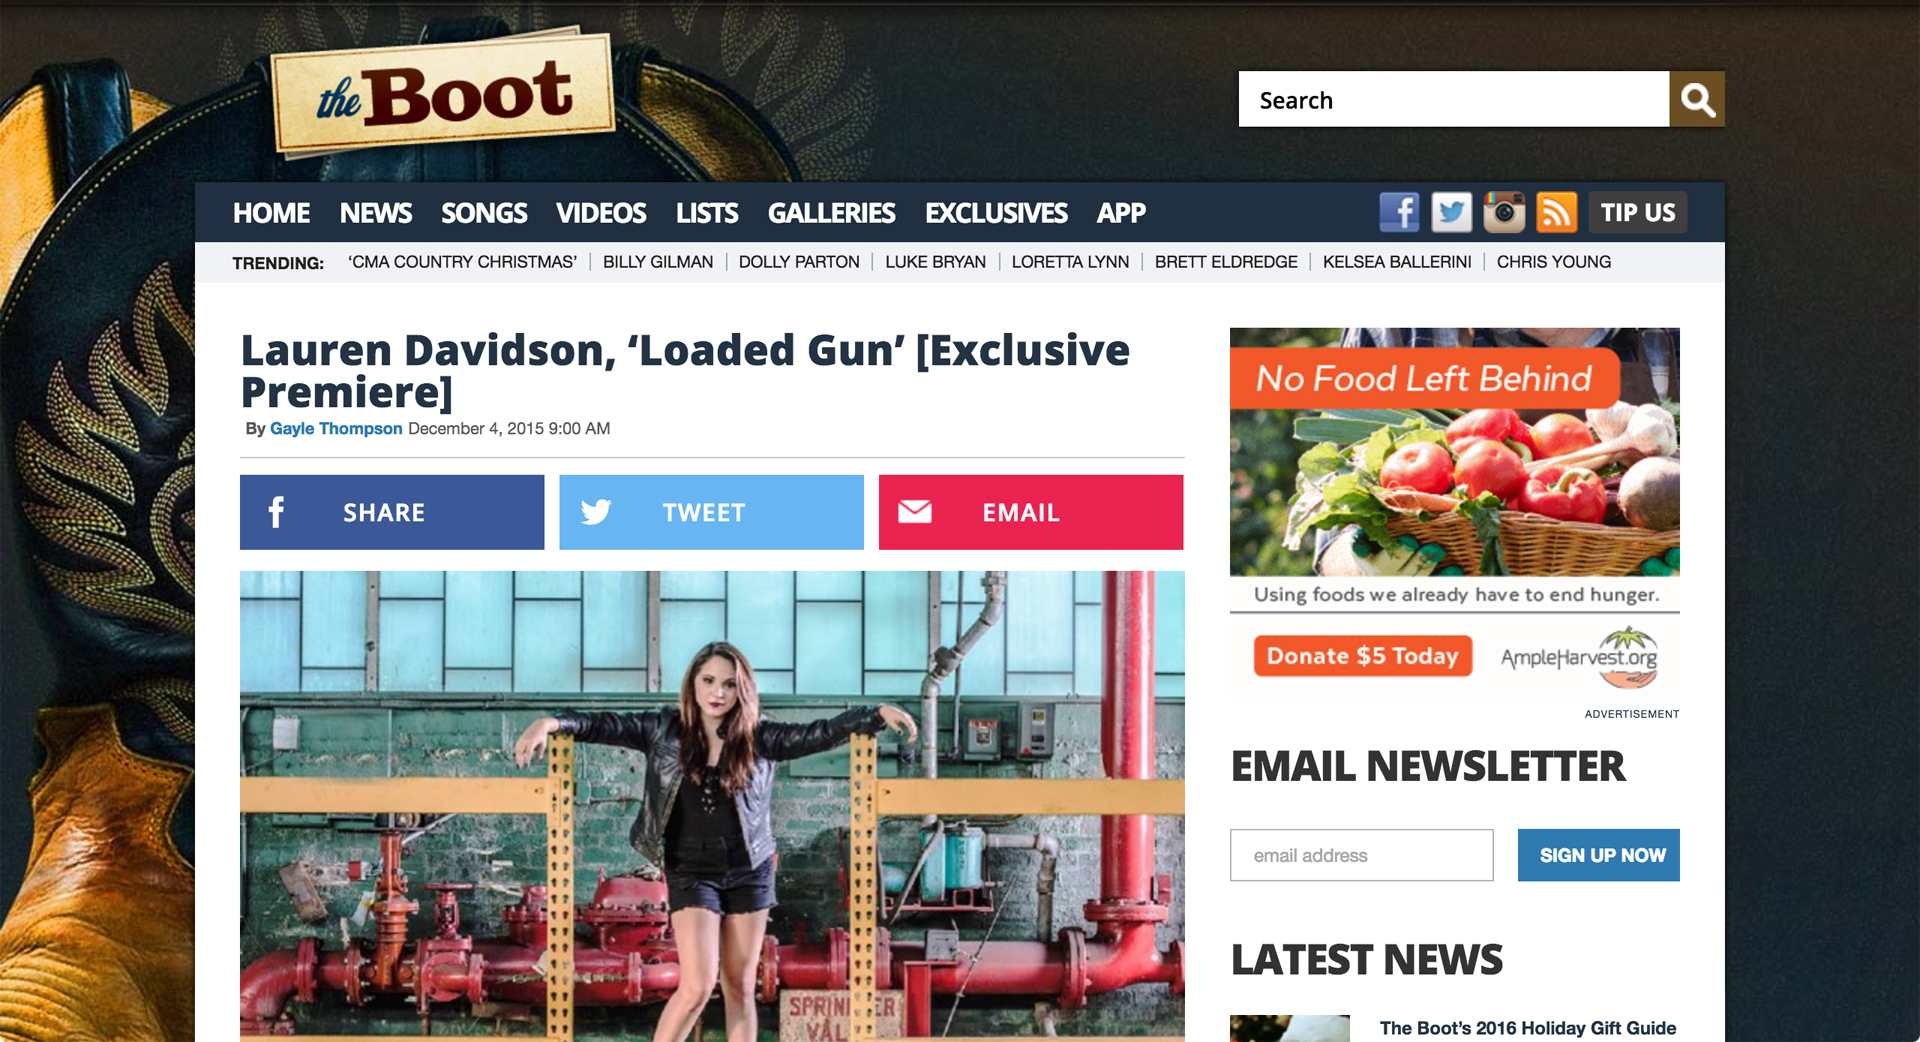Screen dimensions: 1920x1042
Task: Open trending Dolly Parton link
Action: click(x=799, y=262)
